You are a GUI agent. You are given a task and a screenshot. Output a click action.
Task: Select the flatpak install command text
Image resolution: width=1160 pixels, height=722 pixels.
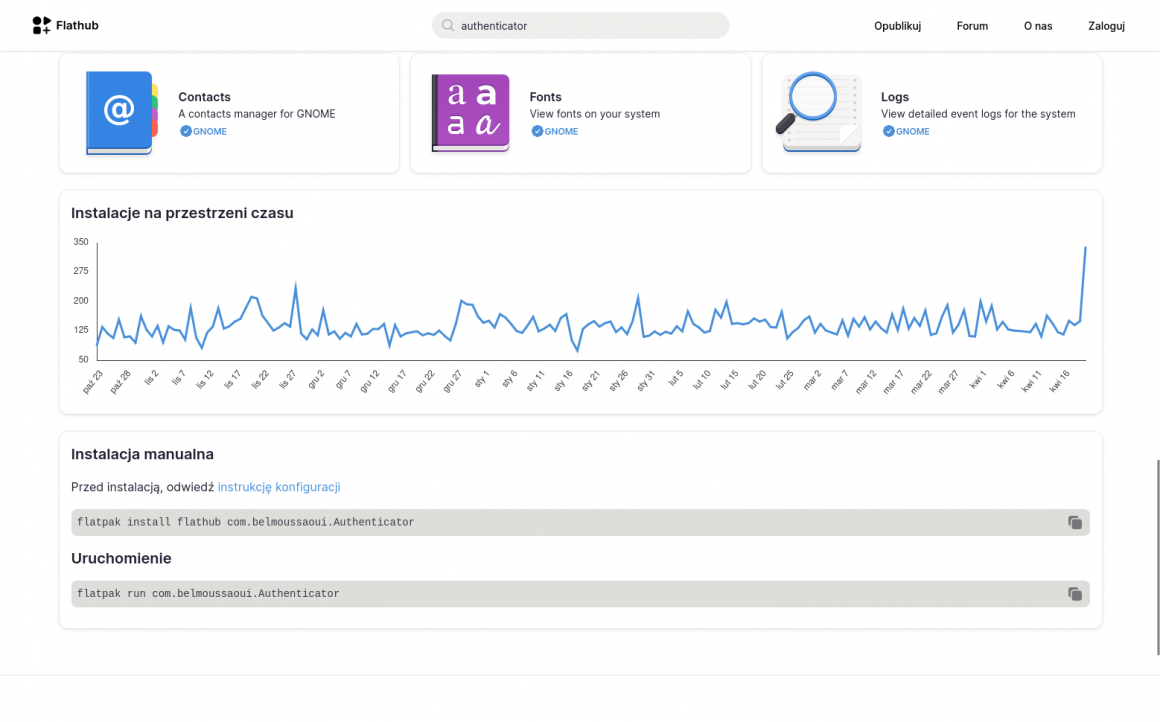(245, 522)
